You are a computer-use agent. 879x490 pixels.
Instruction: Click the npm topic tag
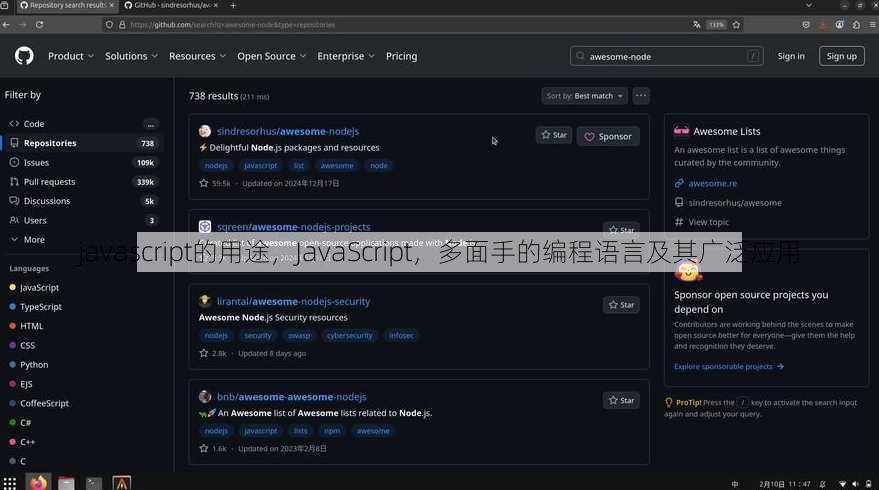pos(332,431)
